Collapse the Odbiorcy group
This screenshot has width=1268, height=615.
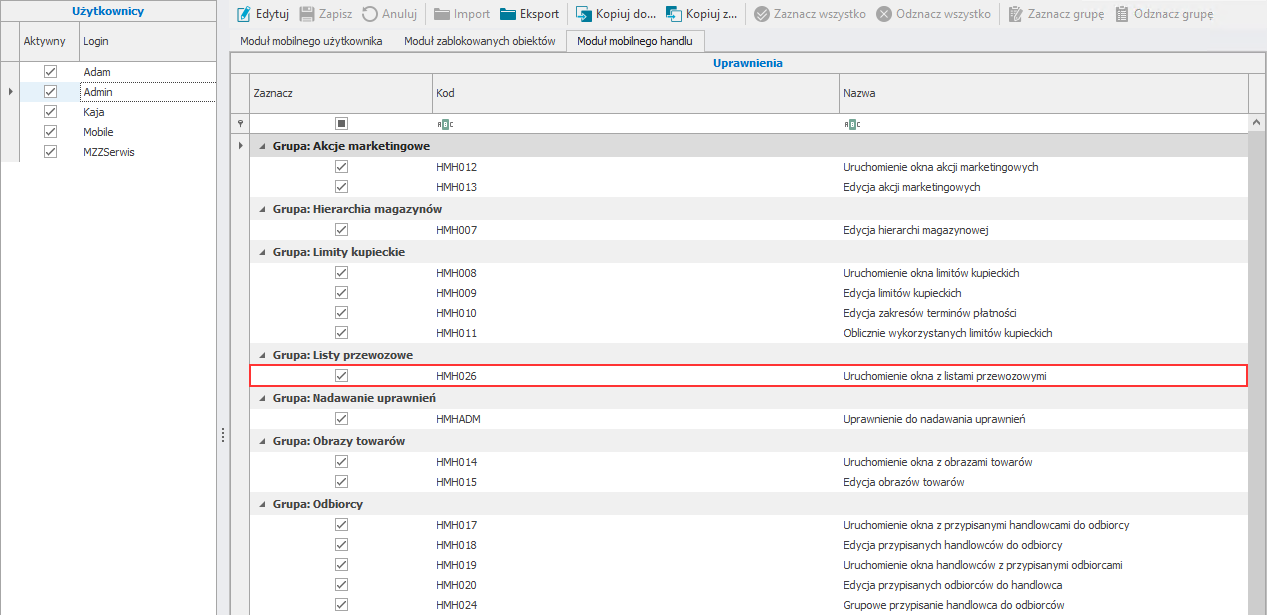coord(262,505)
